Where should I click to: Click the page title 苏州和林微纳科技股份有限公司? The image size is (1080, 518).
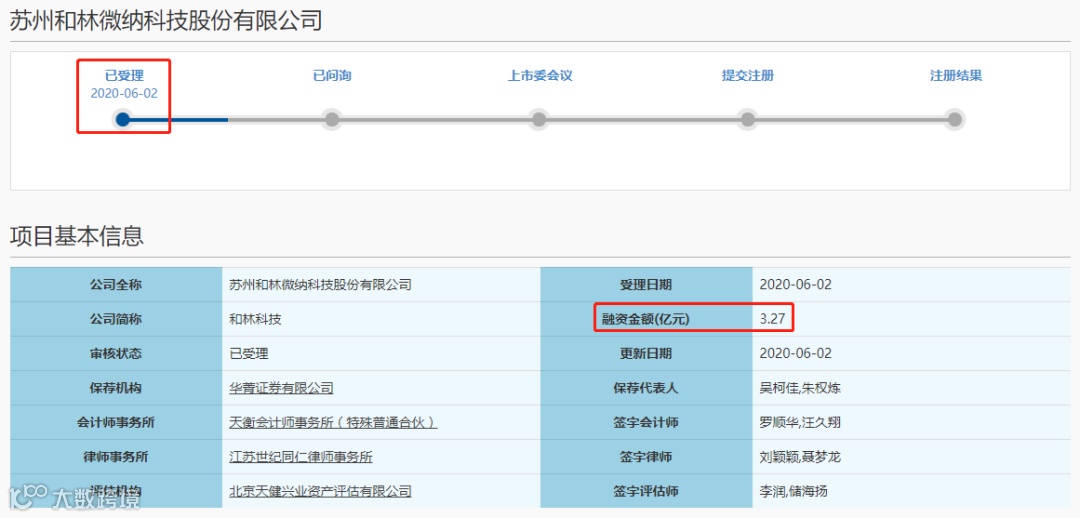coord(166,21)
